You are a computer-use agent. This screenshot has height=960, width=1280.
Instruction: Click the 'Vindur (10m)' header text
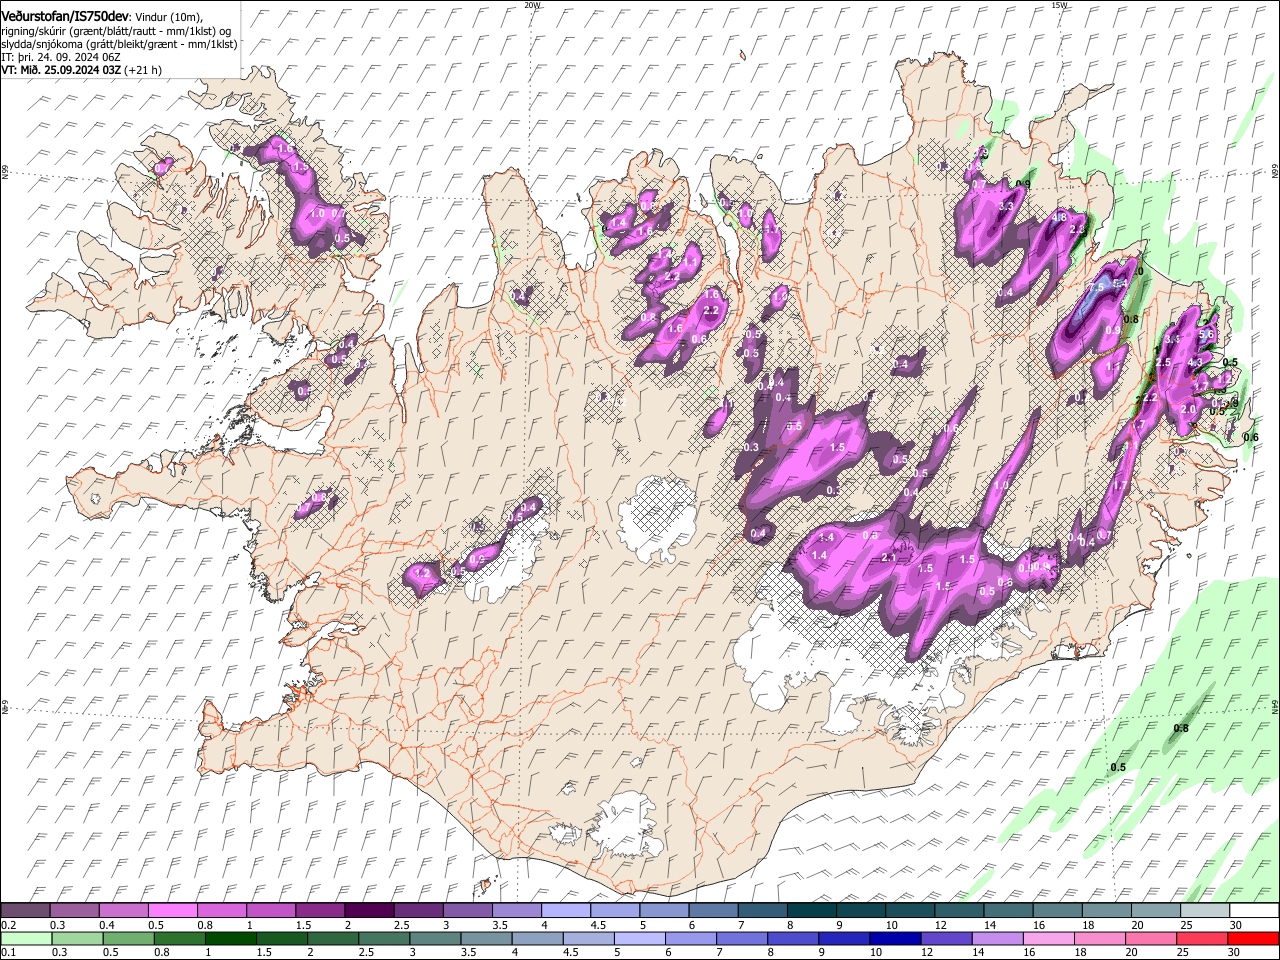(168, 16)
